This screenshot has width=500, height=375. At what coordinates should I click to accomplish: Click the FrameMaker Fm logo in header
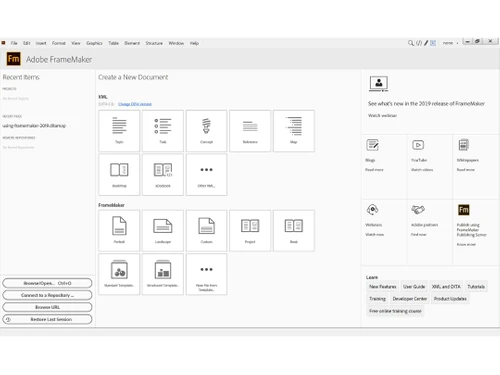pyautogui.click(x=14, y=59)
